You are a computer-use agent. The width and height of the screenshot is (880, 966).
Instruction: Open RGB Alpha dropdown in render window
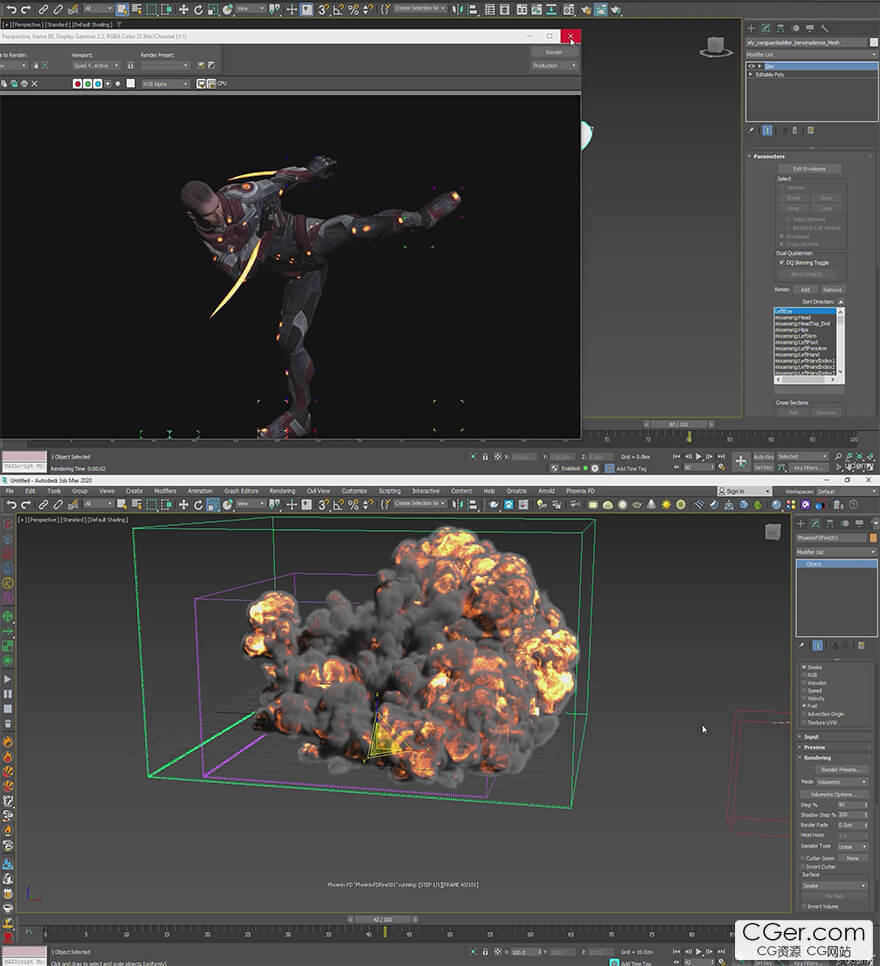tap(165, 84)
